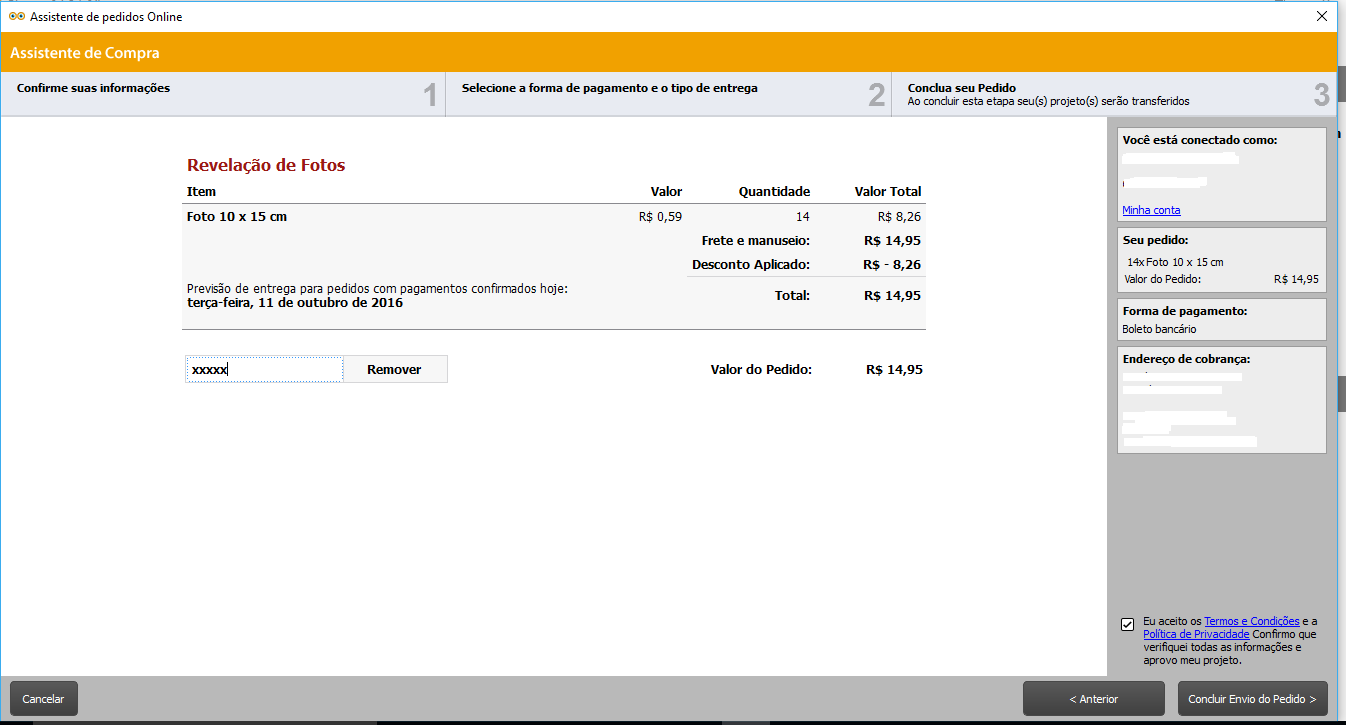View the 'Política de Privacidade' link
The width and height of the screenshot is (1346, 725).
(1196, 634)
